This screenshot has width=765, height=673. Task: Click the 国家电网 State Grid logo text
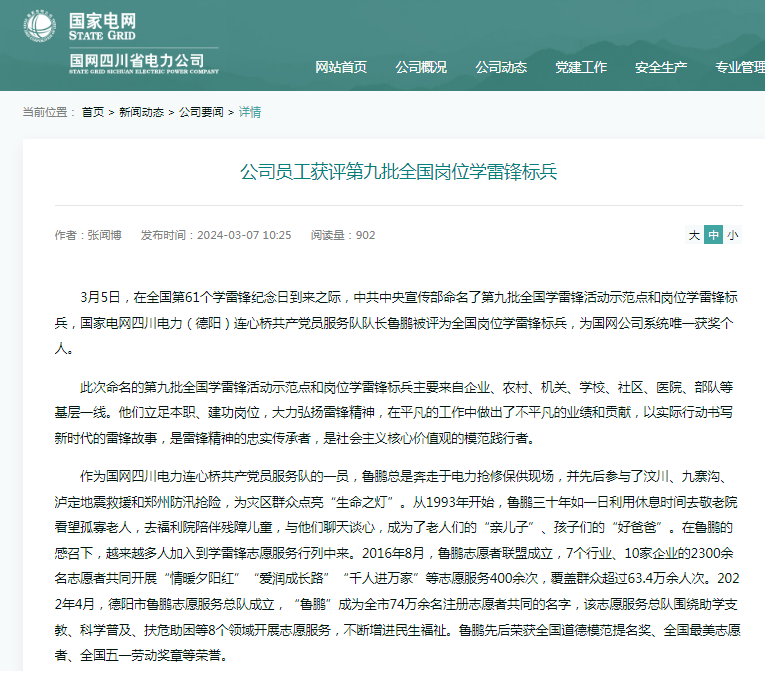102,26
